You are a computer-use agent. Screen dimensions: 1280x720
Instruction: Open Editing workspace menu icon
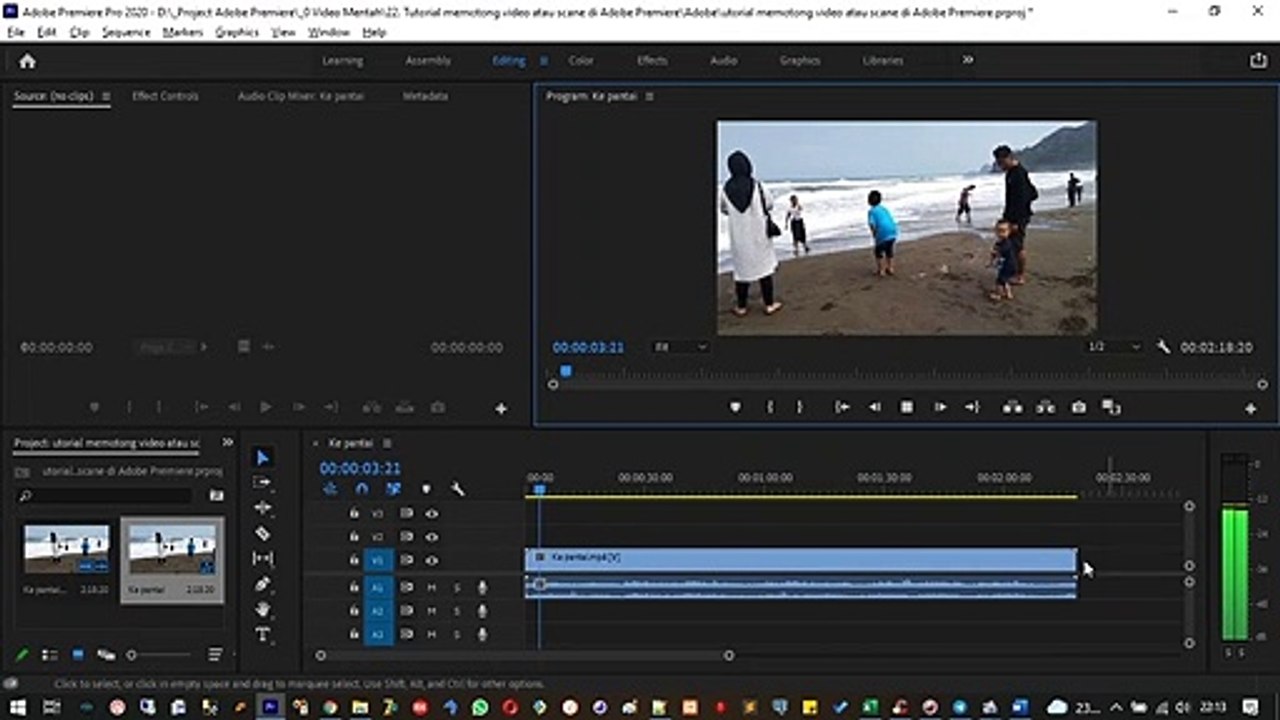[544, 61]
